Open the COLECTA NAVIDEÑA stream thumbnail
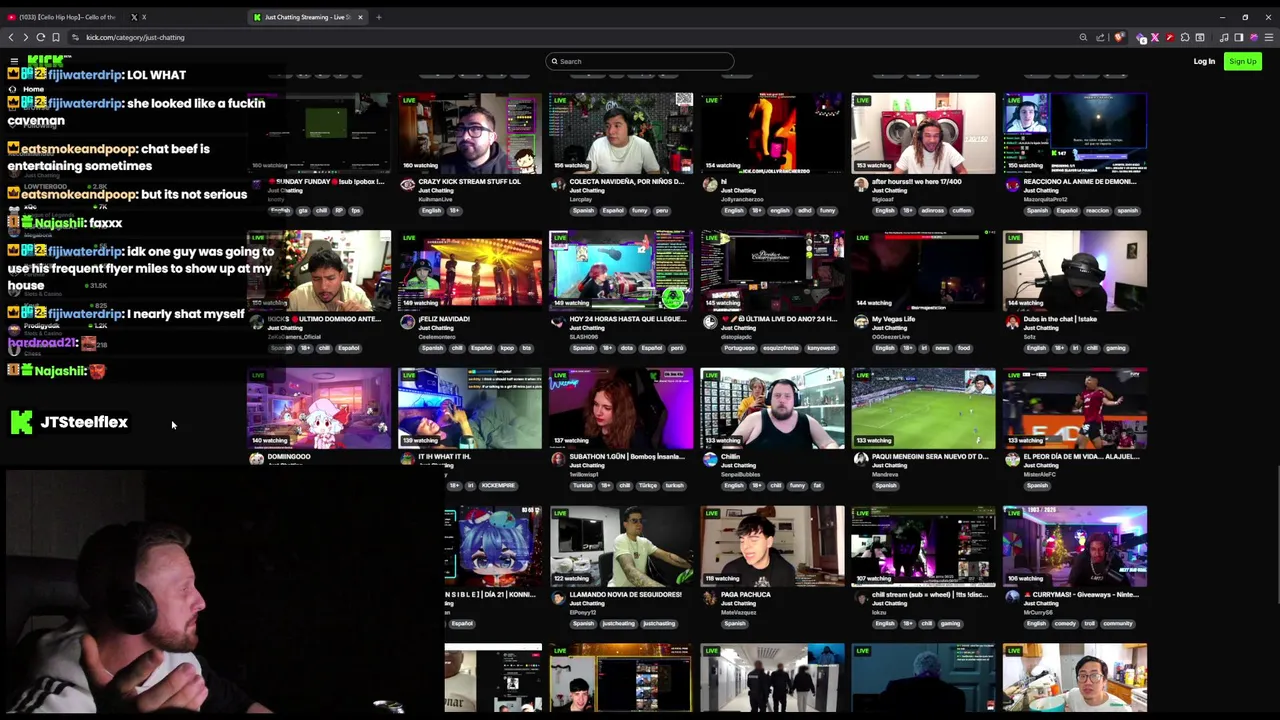 coord(621,133)
